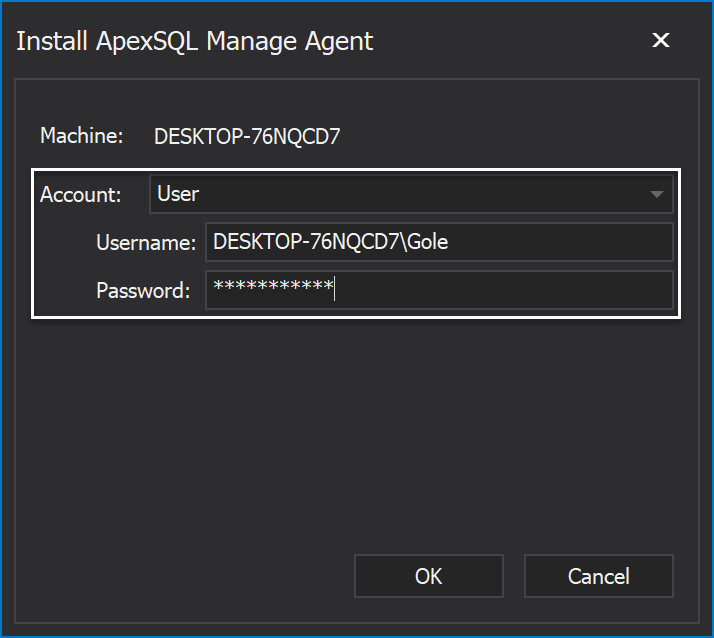Click the Username label
The height and width of the screenshot is (638, 714).
pos(146,242)
